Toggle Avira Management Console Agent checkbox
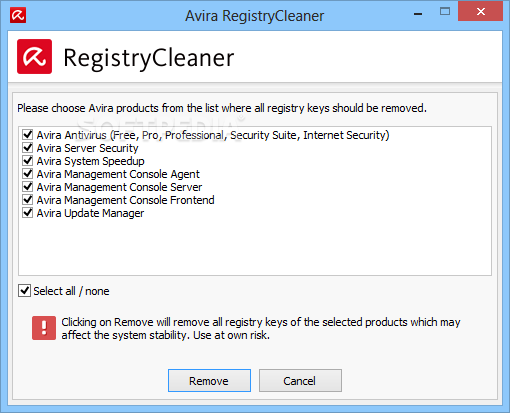The image size is (510, 413). [28, 174]
